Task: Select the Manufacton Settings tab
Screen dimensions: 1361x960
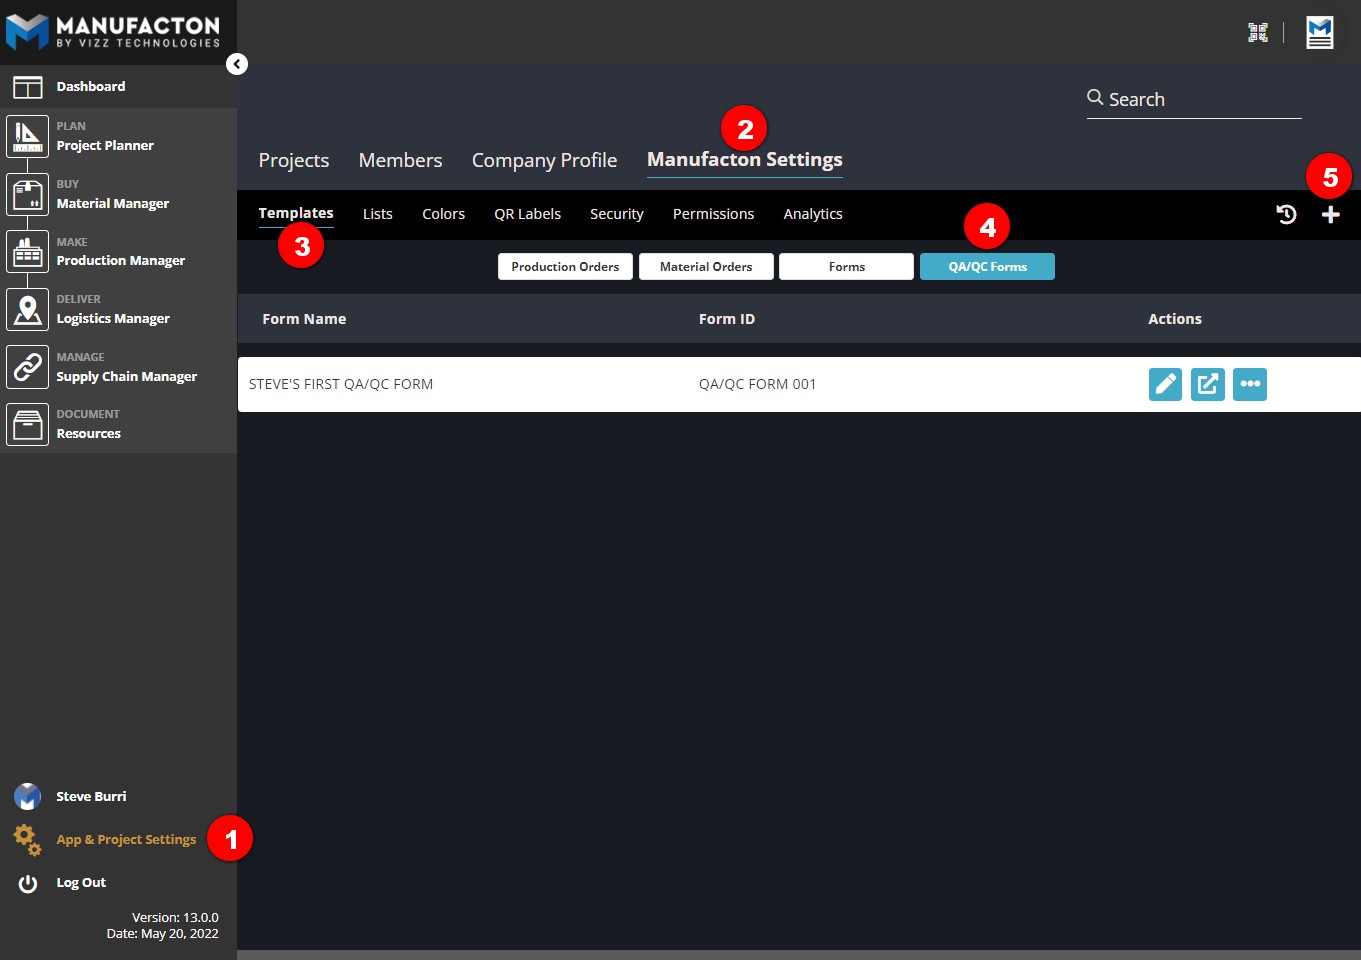Action: (745, 160)
